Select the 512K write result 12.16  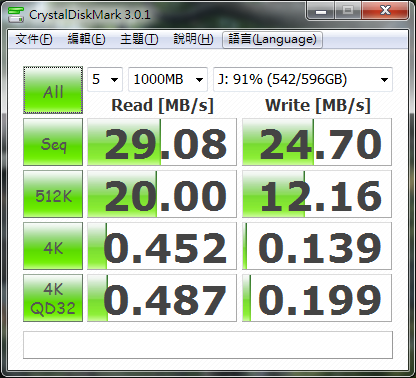tap(317, 194)
